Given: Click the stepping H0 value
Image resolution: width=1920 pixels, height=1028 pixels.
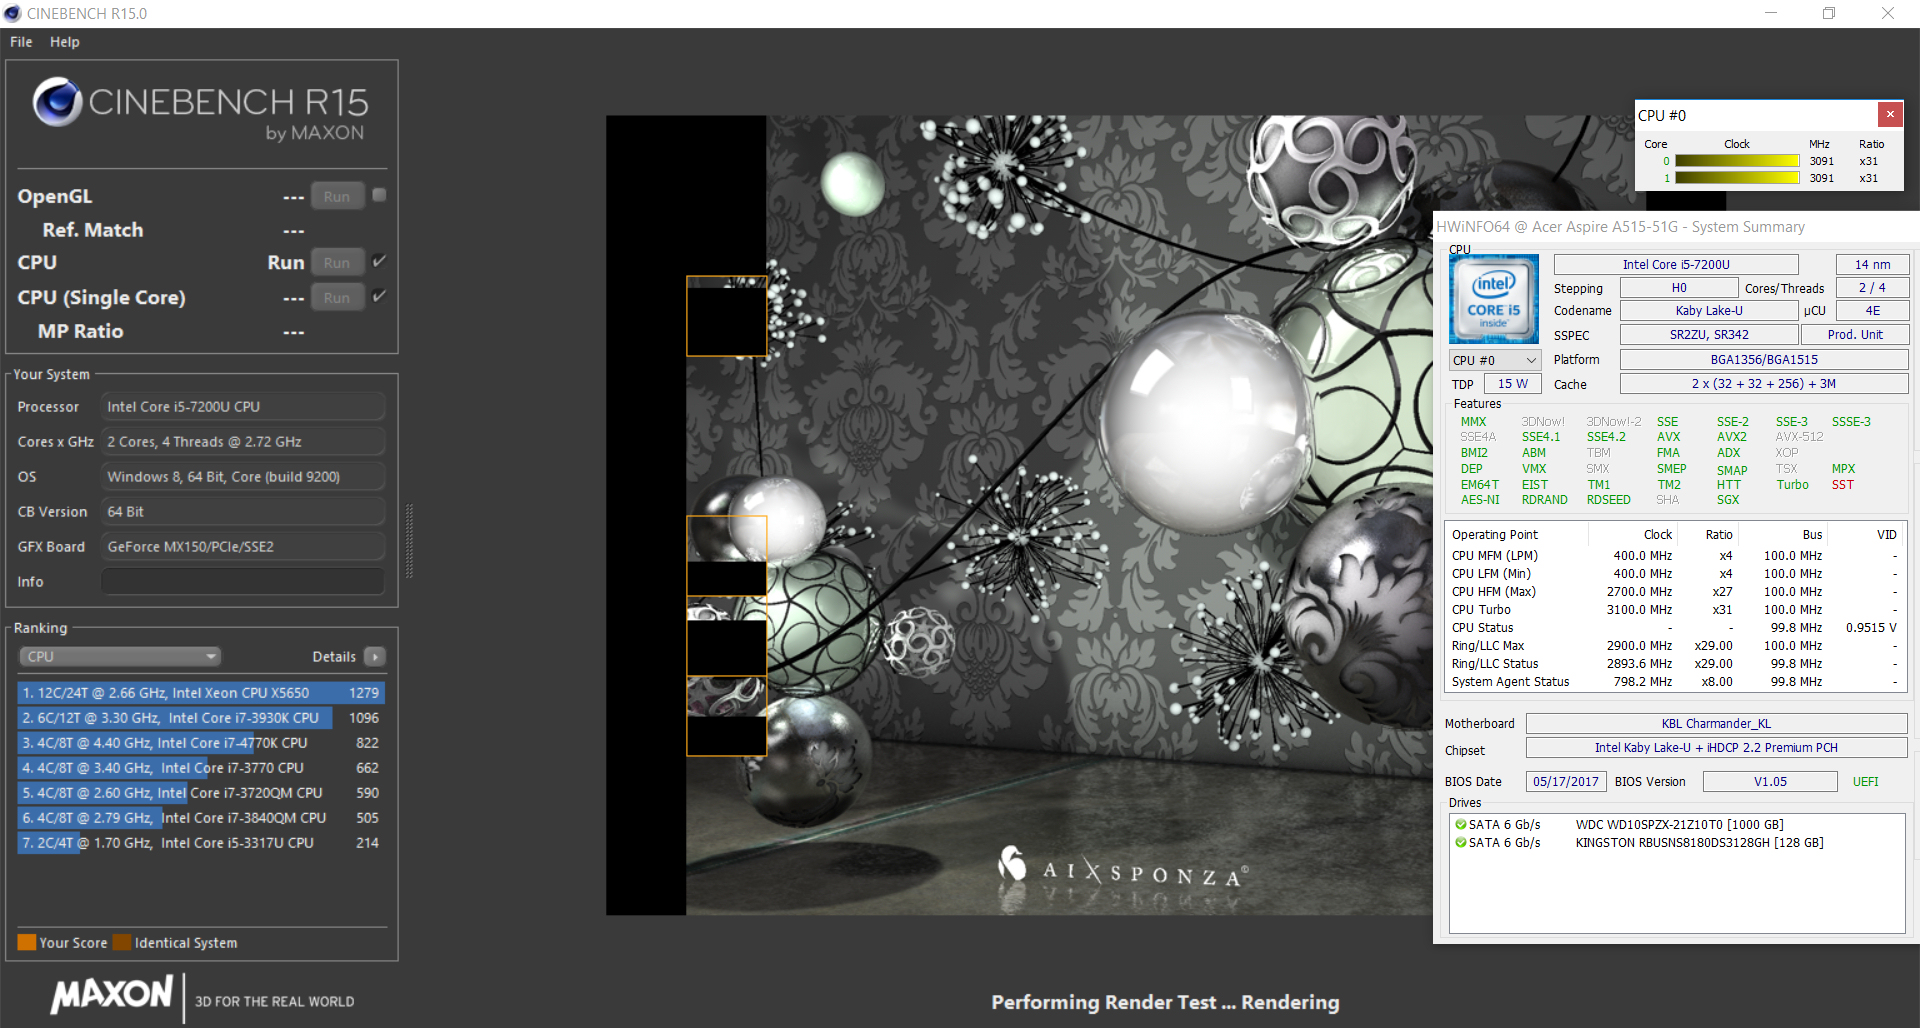Looking at the screenshot, I should 1679,288.
